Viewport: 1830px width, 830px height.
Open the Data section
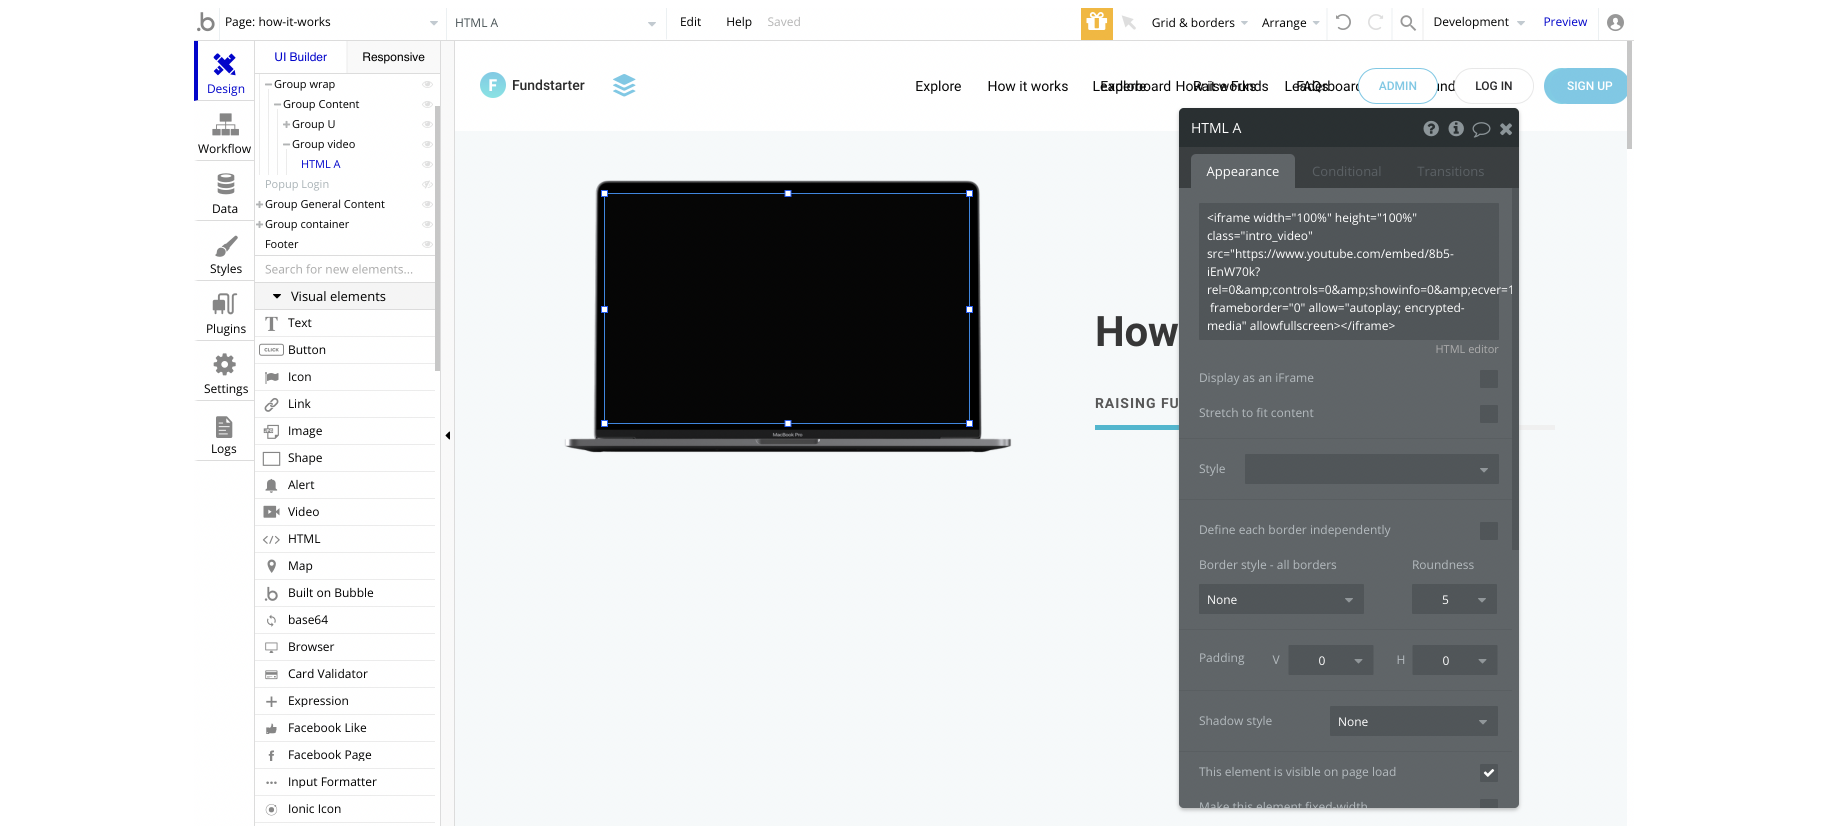(x=225, y=193)
